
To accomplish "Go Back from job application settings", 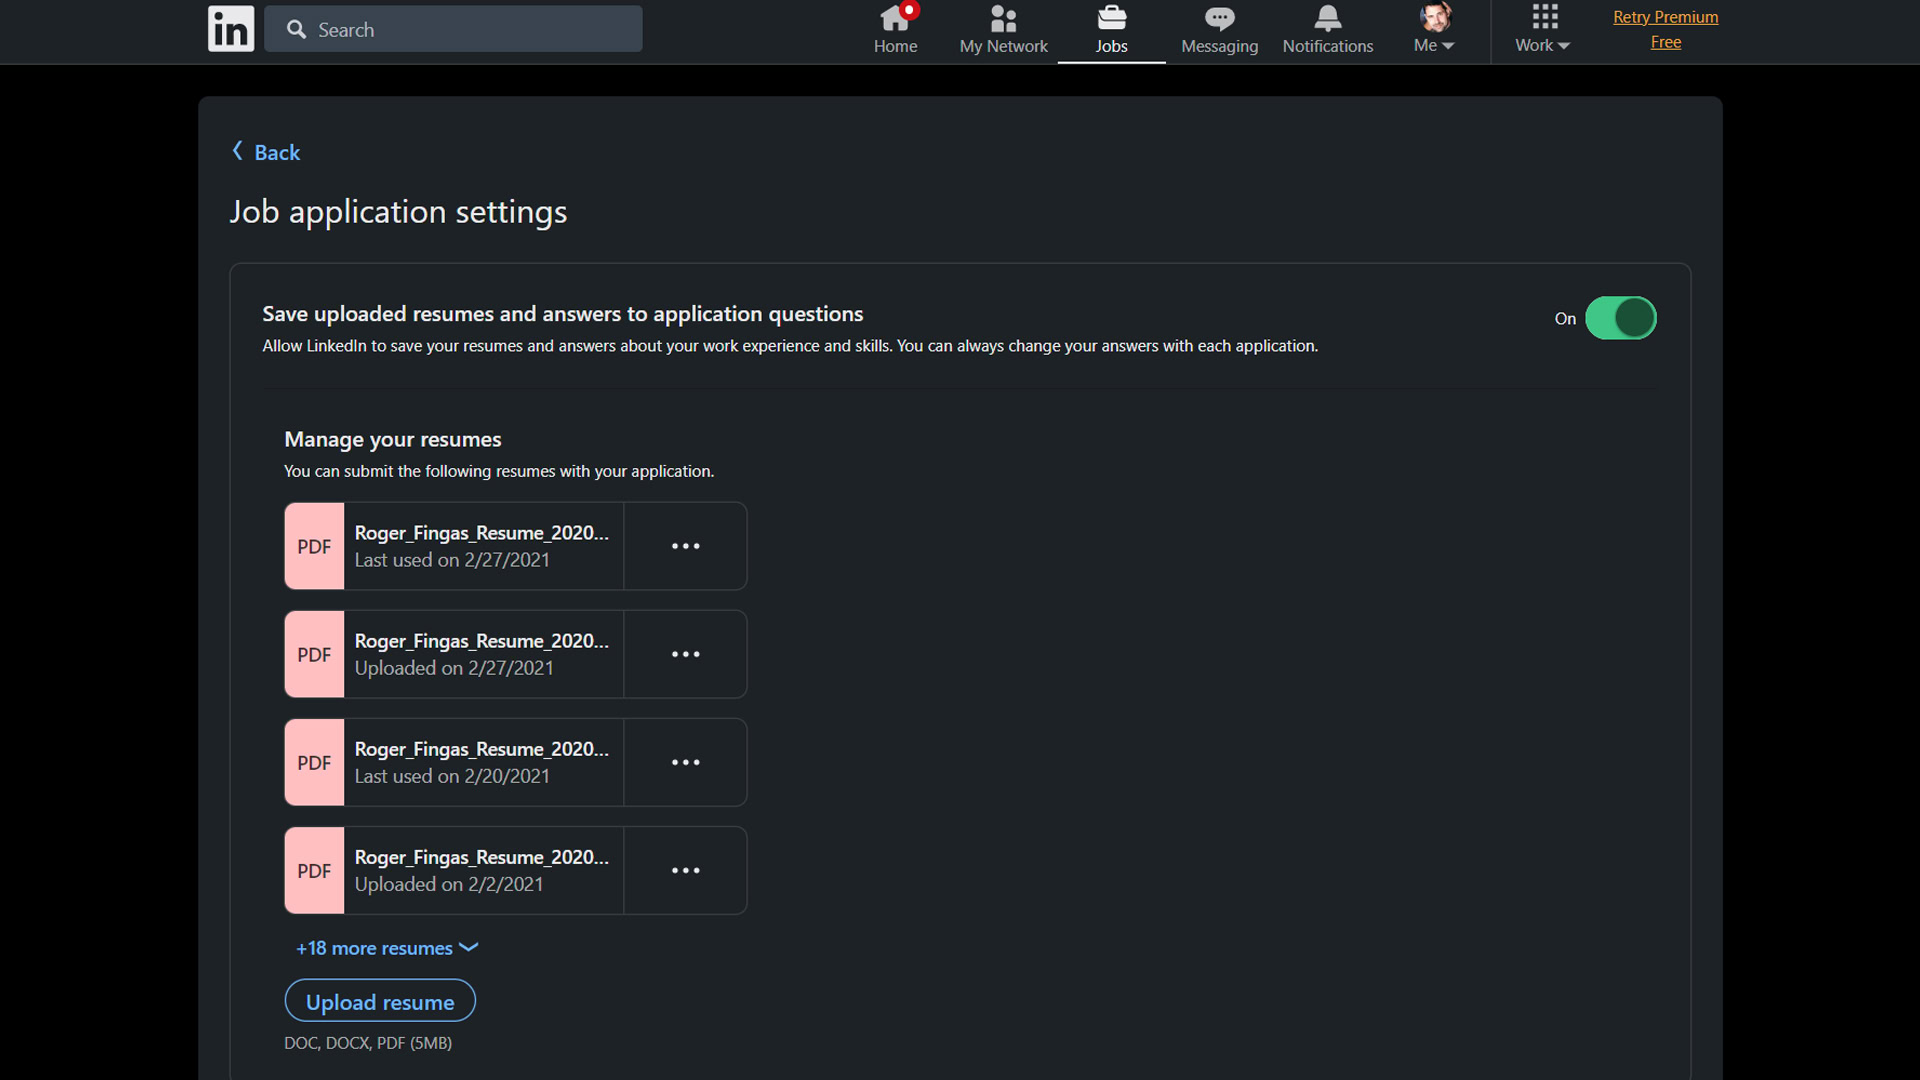I will pos(266,152).
